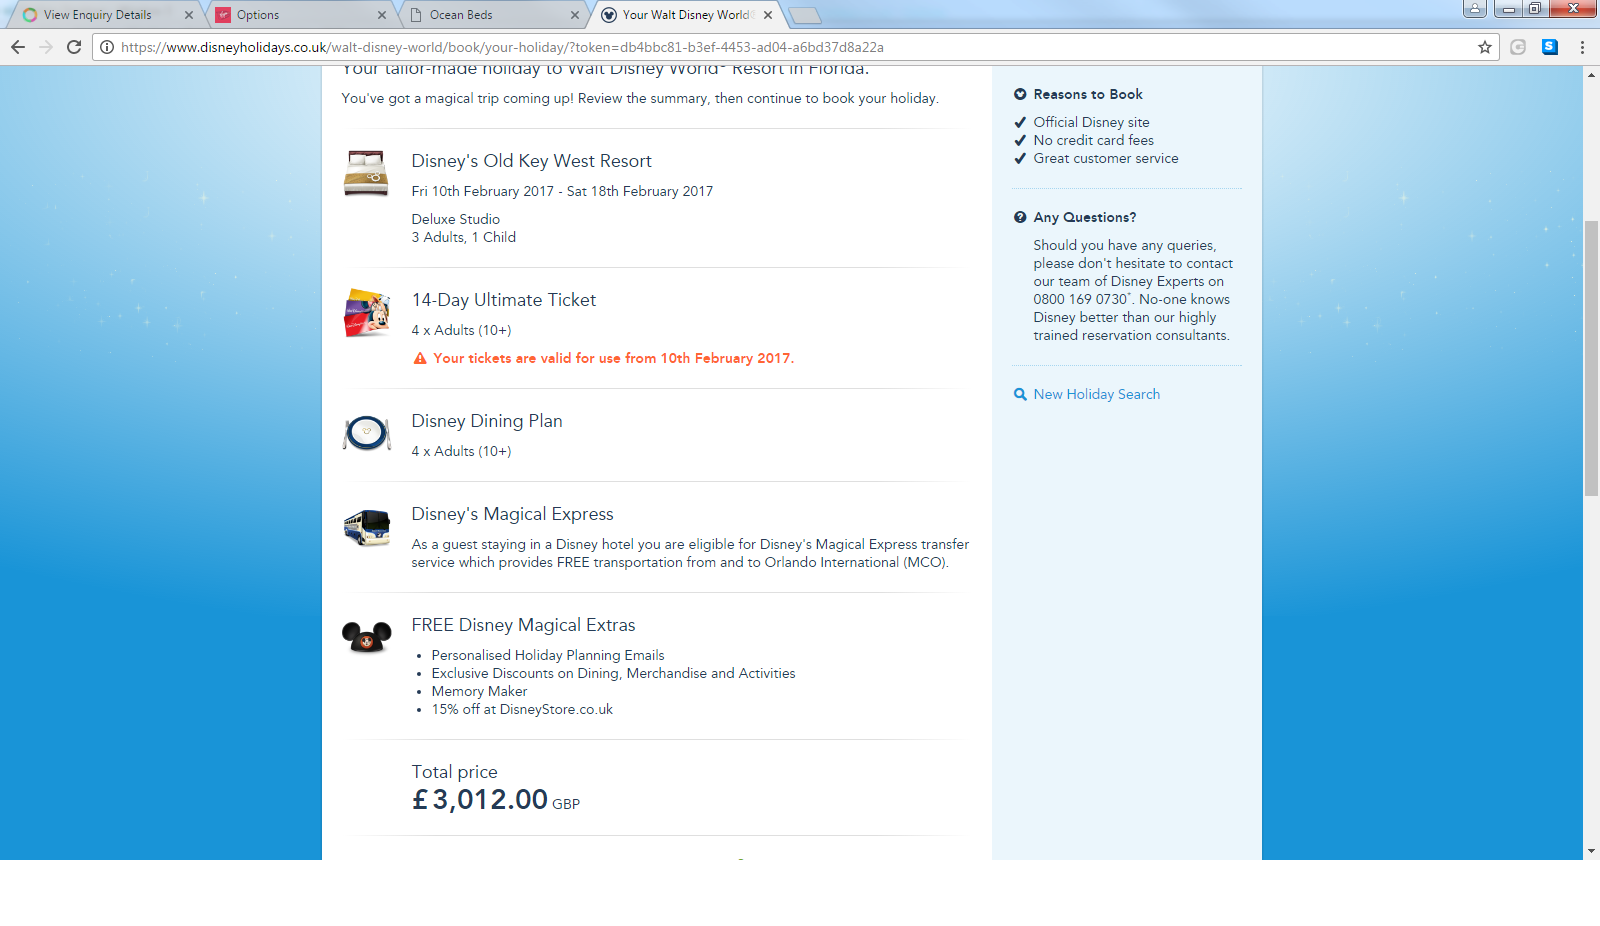Click the 14-Day Ultimate Ticket image
The height and width of the screenshot is (926, 1600).
(367, 313)
